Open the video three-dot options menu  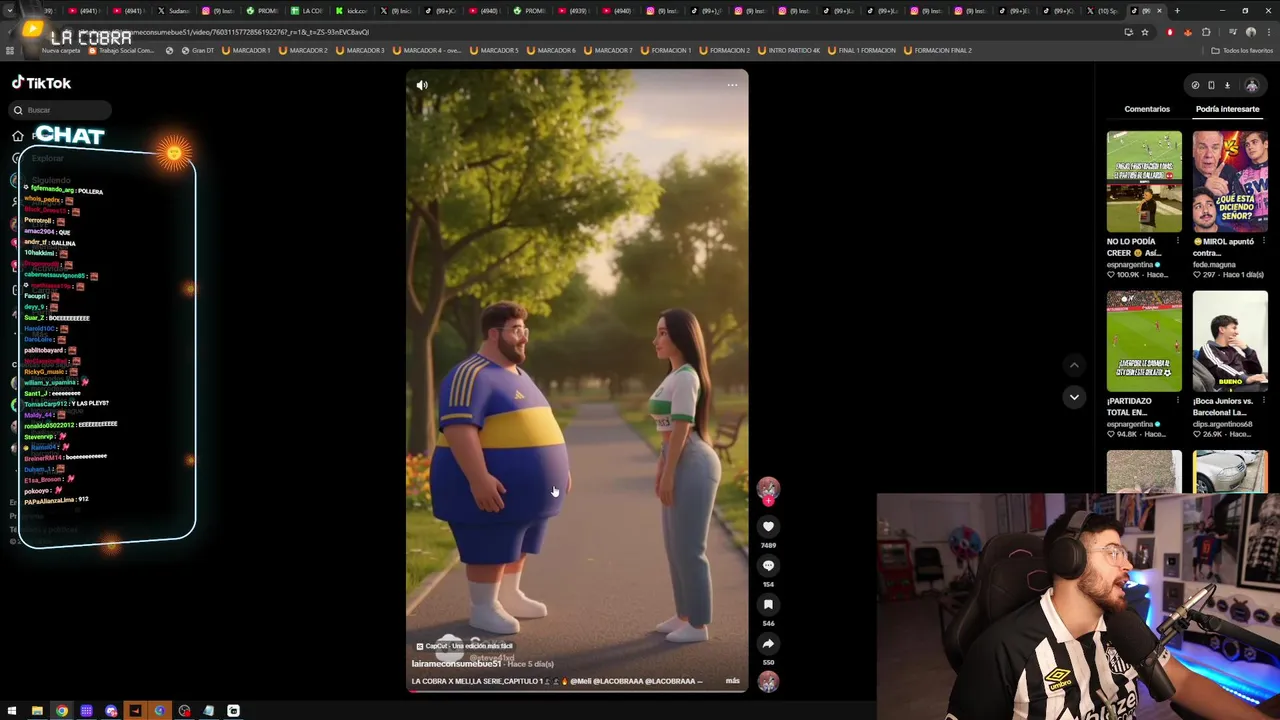point(732,85)
